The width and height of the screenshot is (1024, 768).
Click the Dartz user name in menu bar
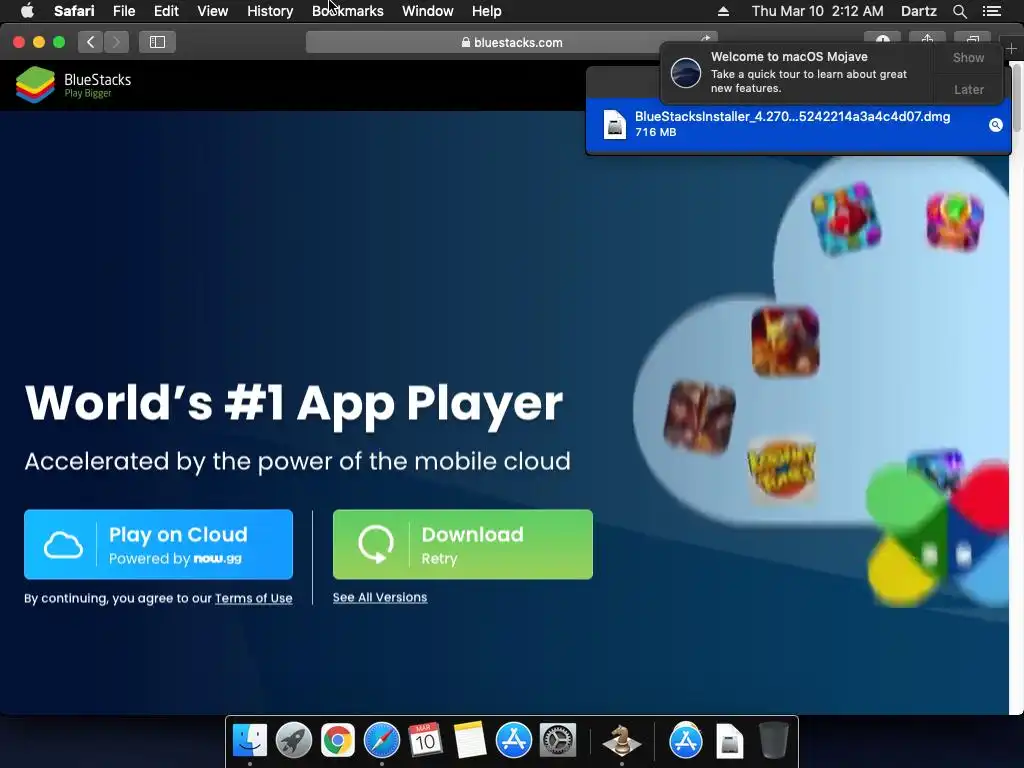(x=918, y=11)
